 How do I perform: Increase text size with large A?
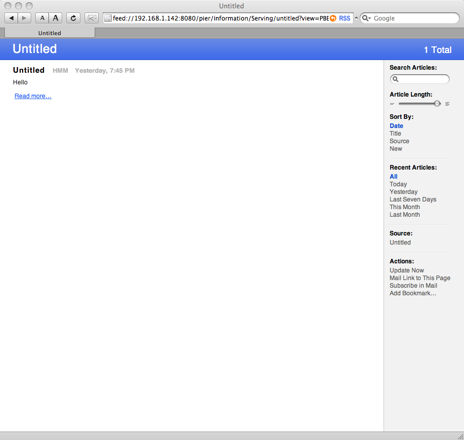[55, 18]
